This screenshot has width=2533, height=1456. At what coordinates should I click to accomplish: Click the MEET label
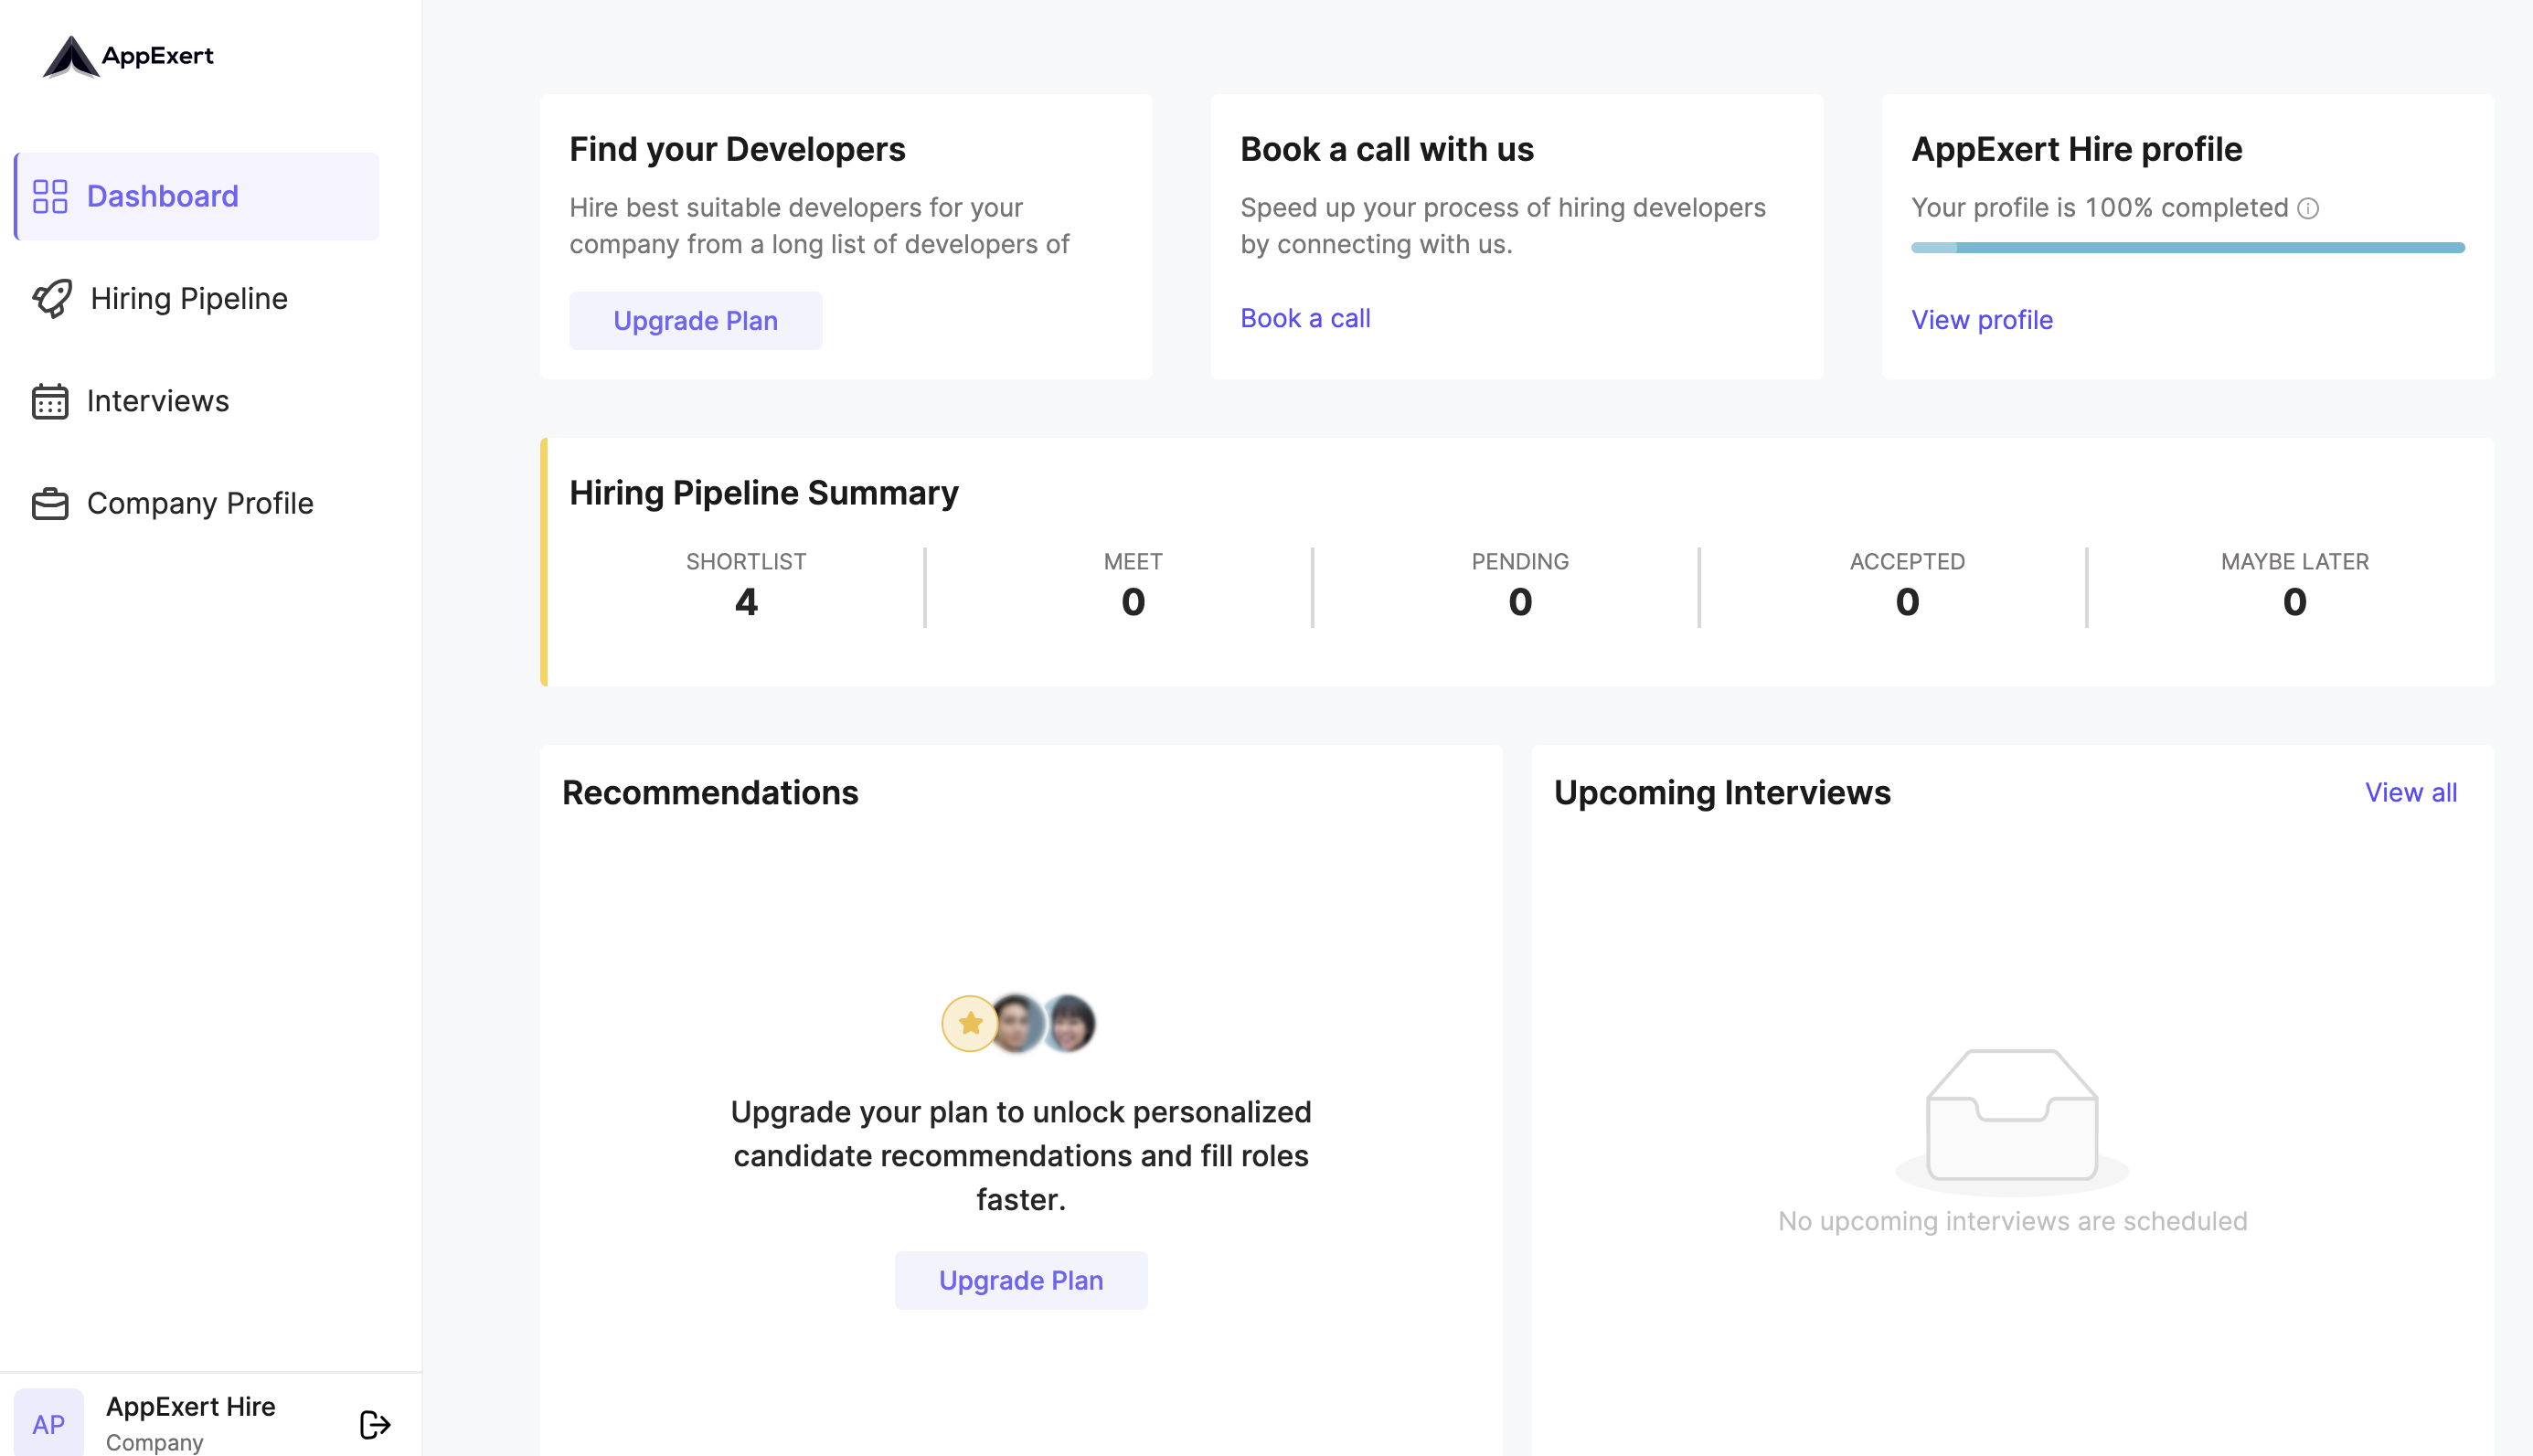pos(1133,561)
